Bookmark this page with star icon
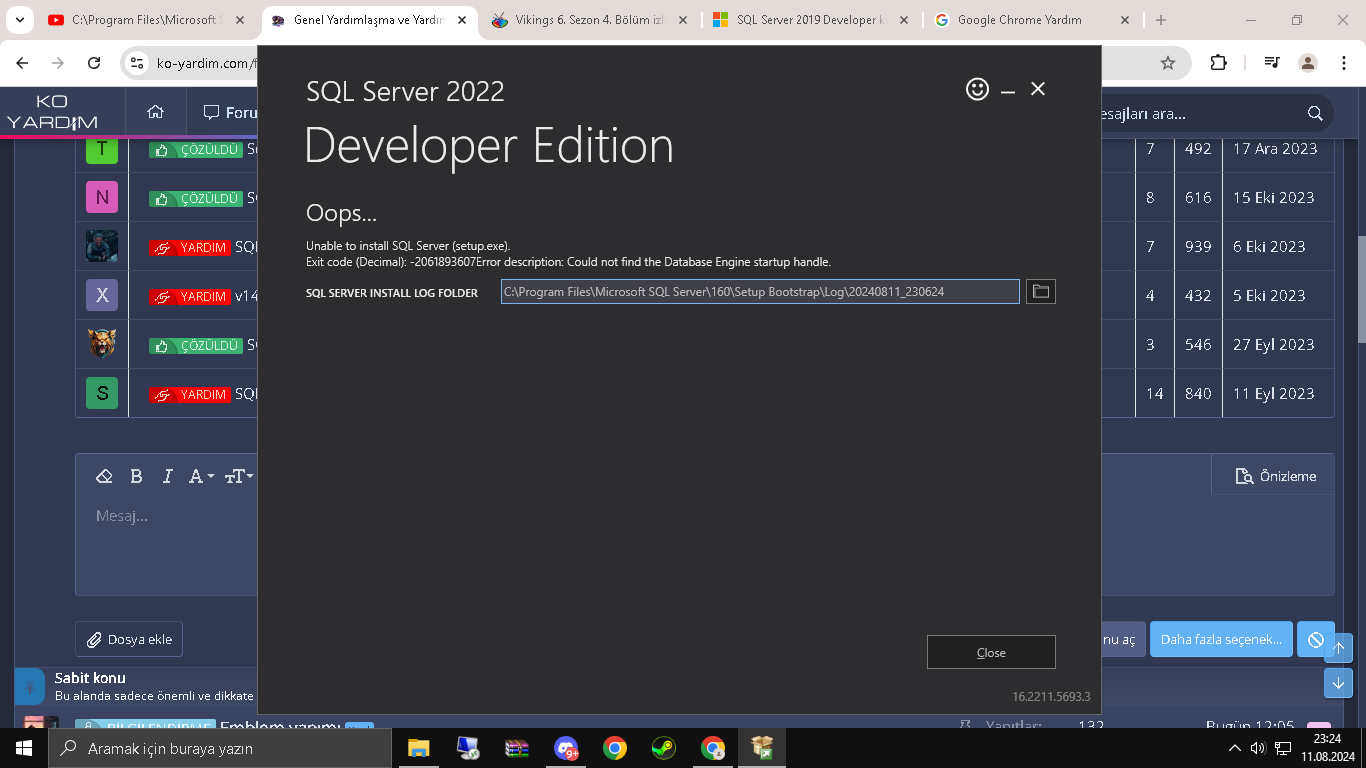The height and width of the screenshot is (768, 1366). pos(1168,63)
